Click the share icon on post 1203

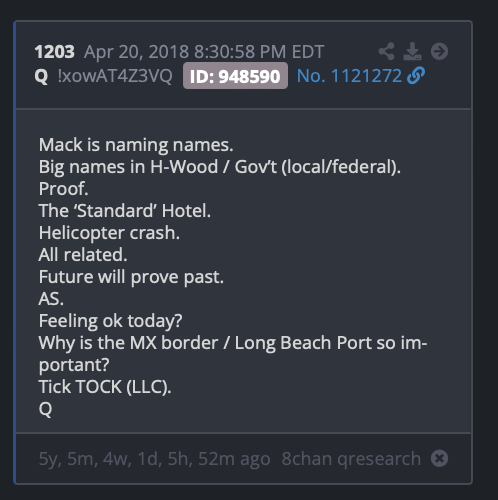click(x=387, y=51)
